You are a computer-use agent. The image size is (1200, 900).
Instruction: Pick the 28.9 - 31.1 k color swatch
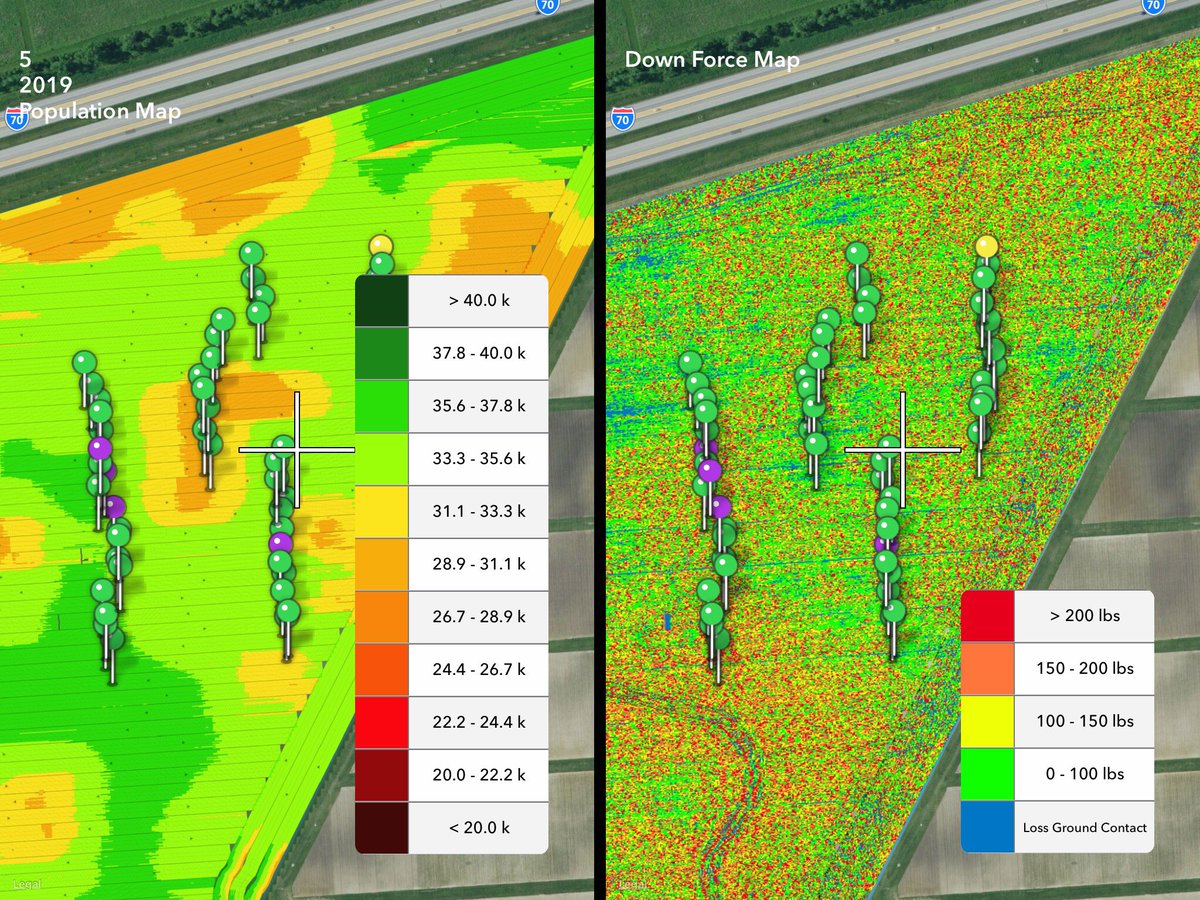(x=382, y=565)
